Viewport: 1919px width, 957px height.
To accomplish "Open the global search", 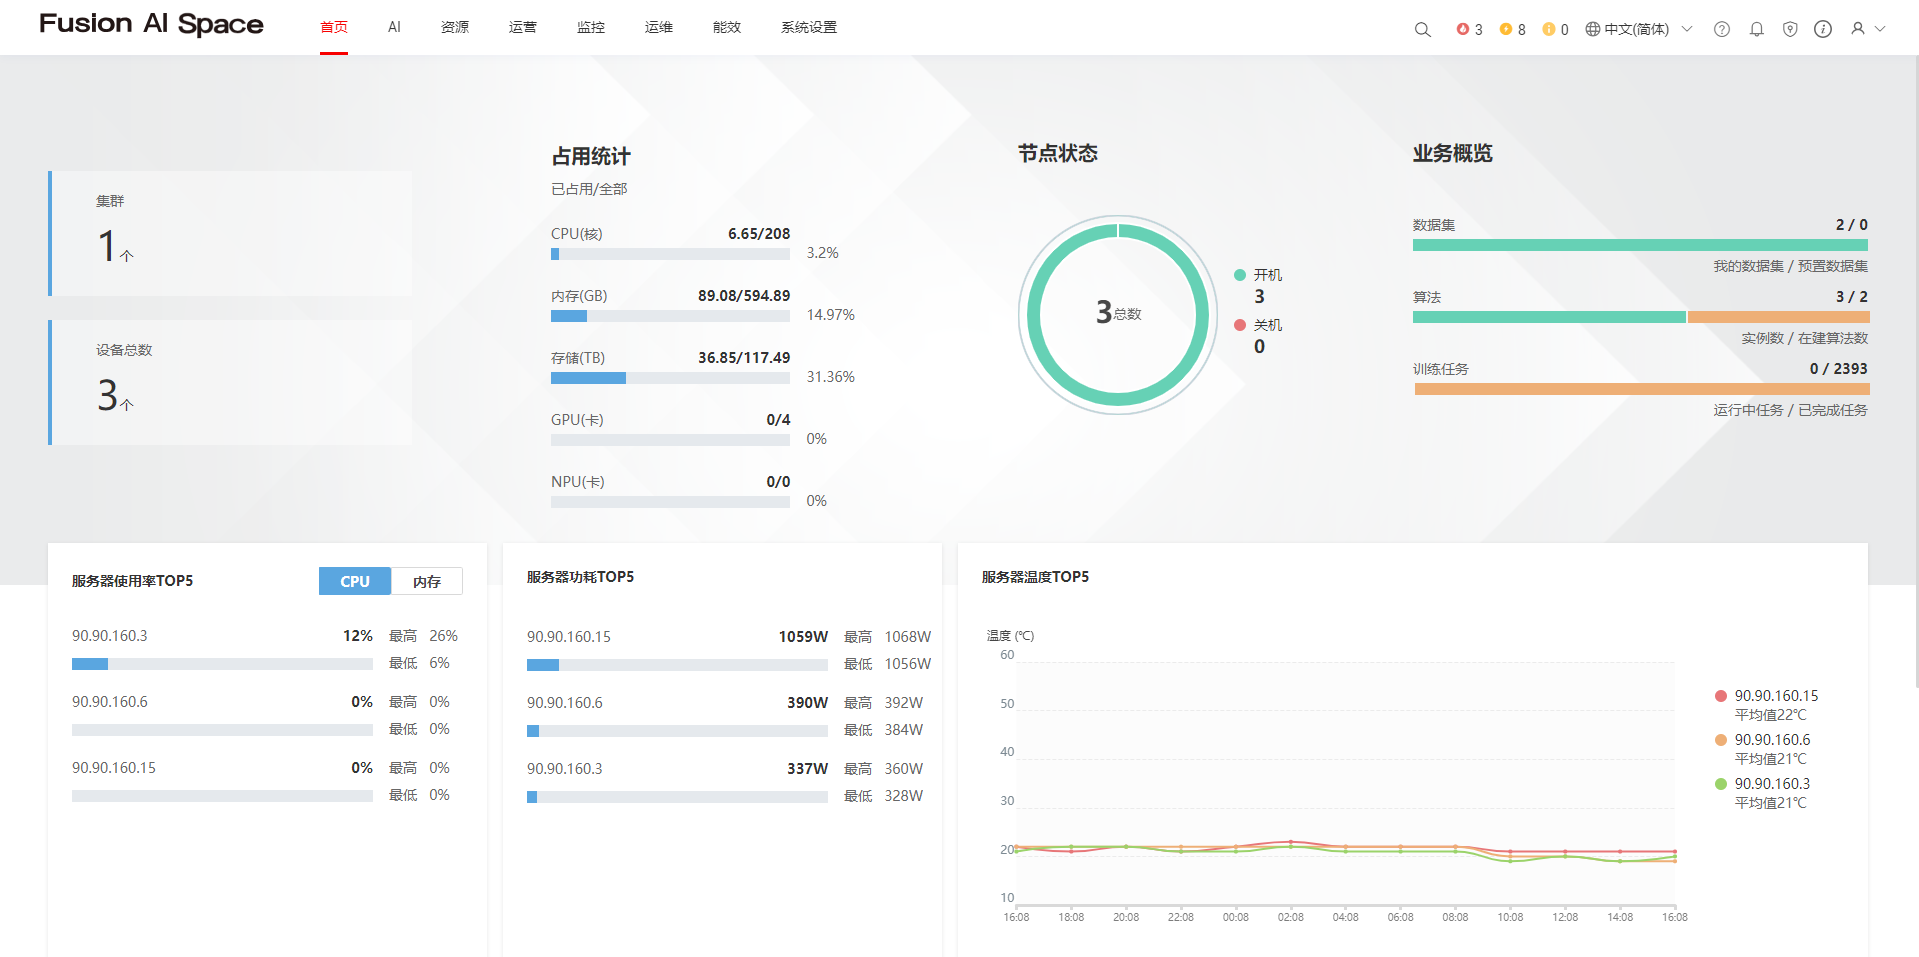I will click(1422, 29).
